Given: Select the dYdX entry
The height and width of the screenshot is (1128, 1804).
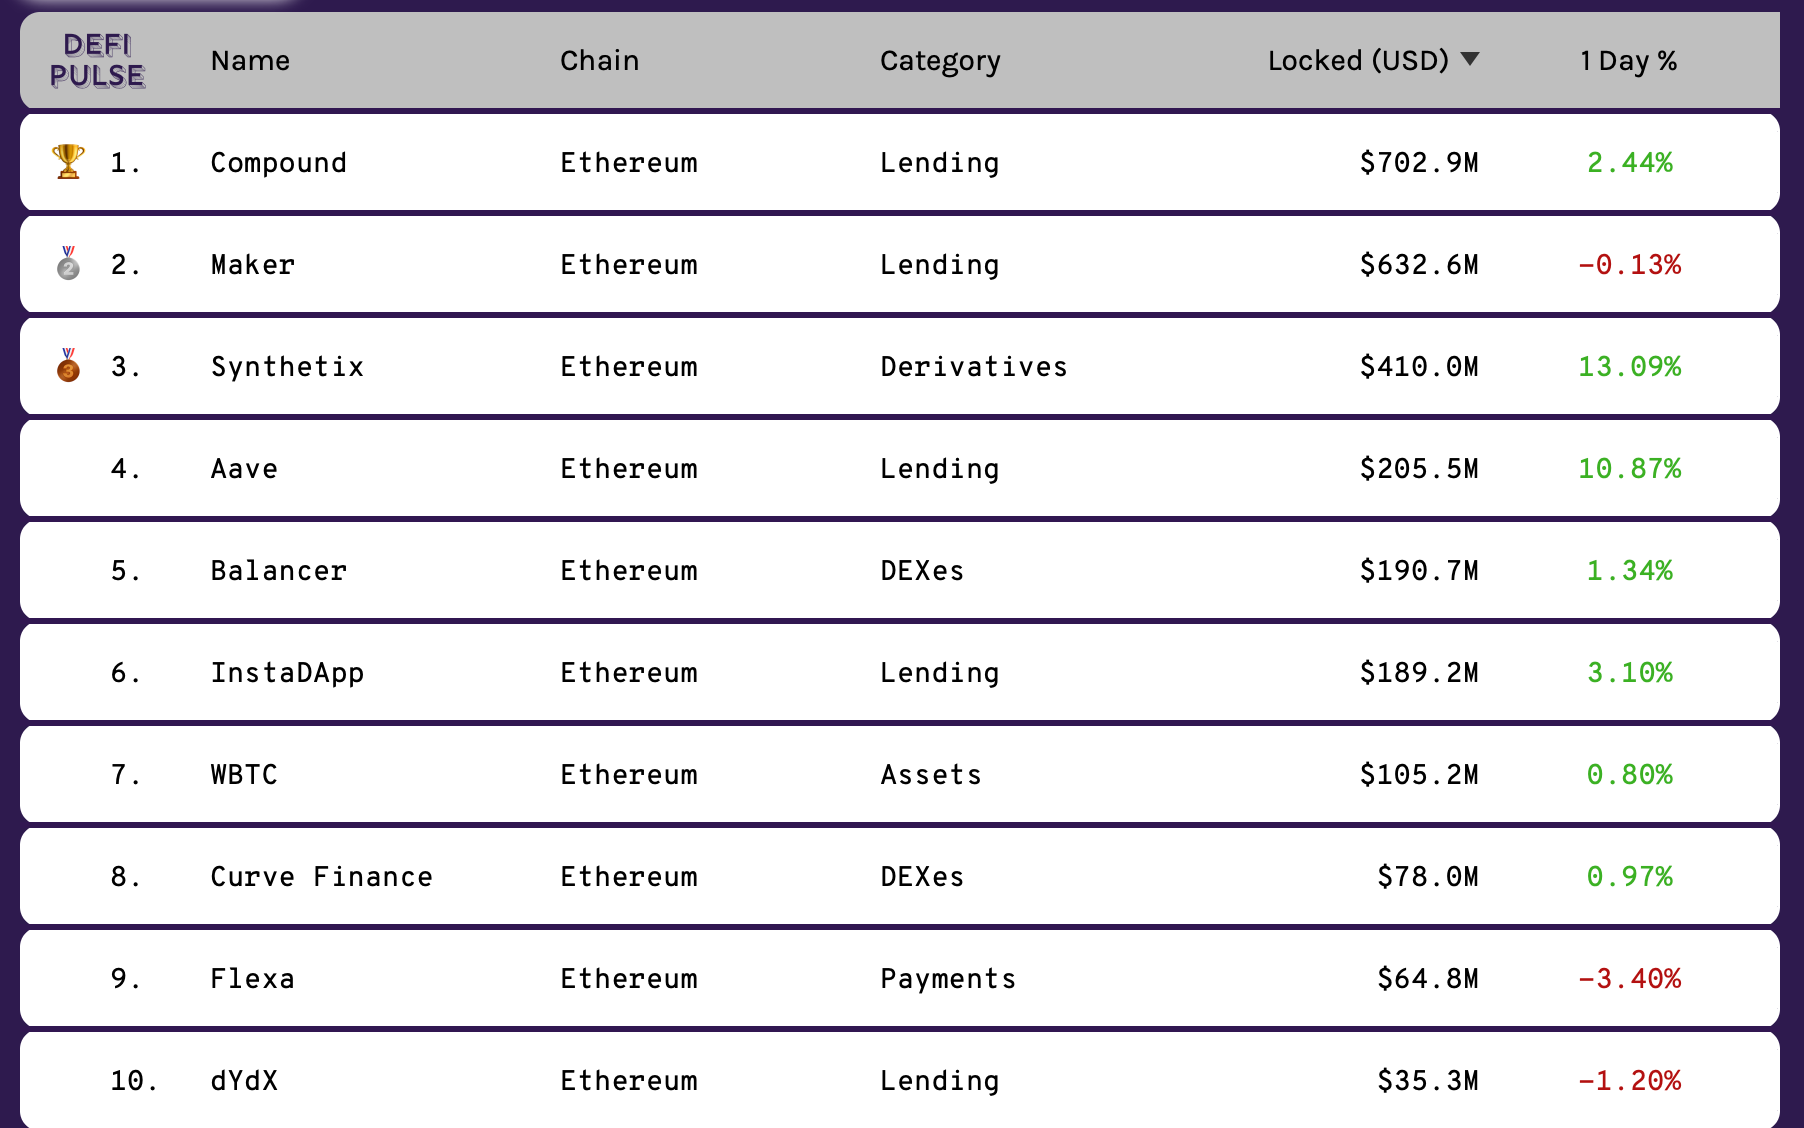Looking at the screenshot, I should pos(244,1081).
